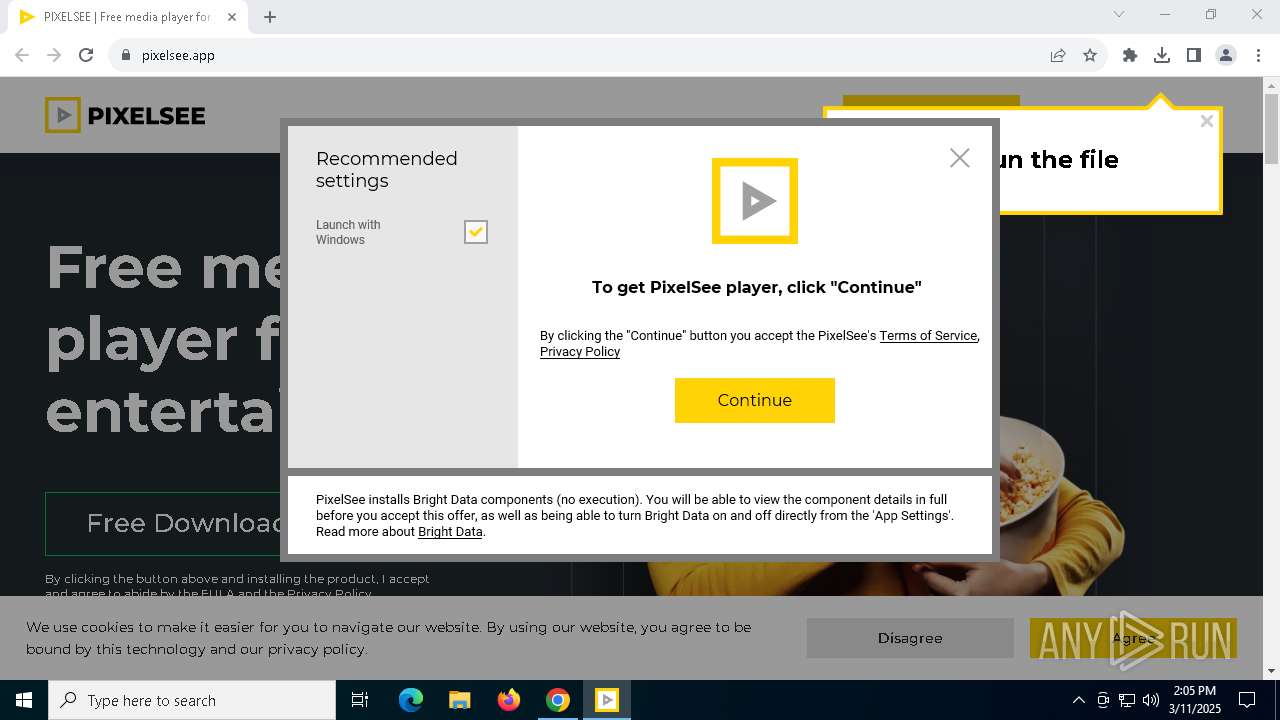Click the browser forward arrow
Screen dimensions: 1280x720
pos(54,55)
